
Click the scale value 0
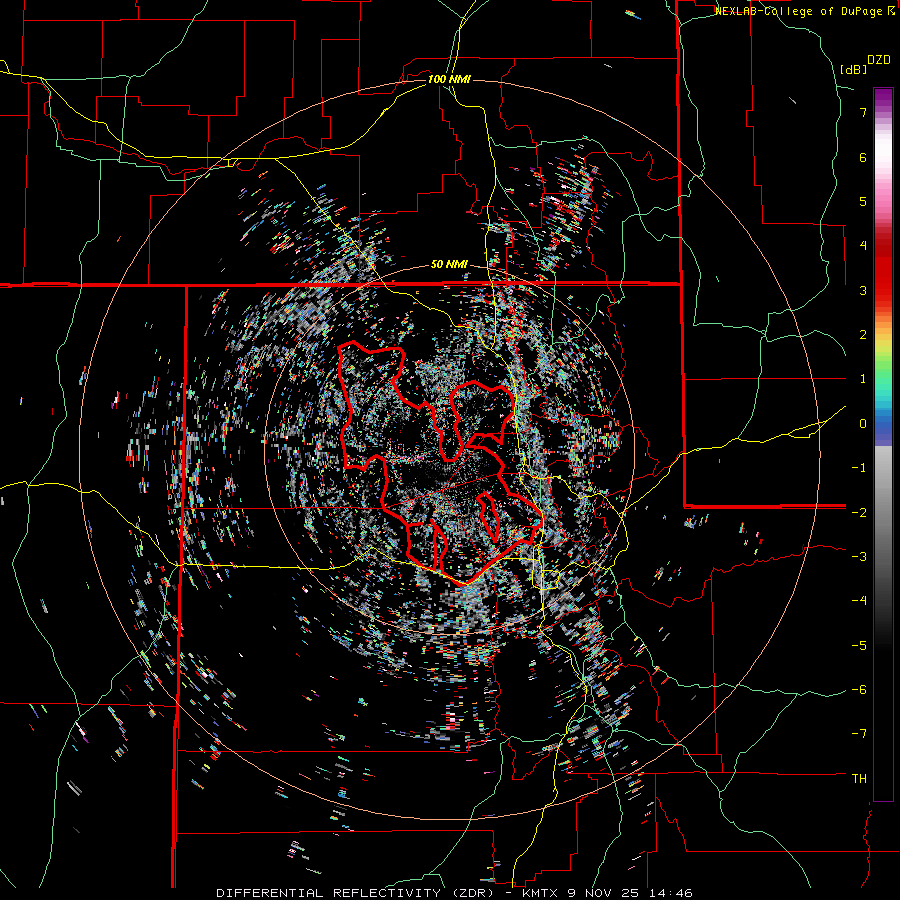(x=863, y=424)
